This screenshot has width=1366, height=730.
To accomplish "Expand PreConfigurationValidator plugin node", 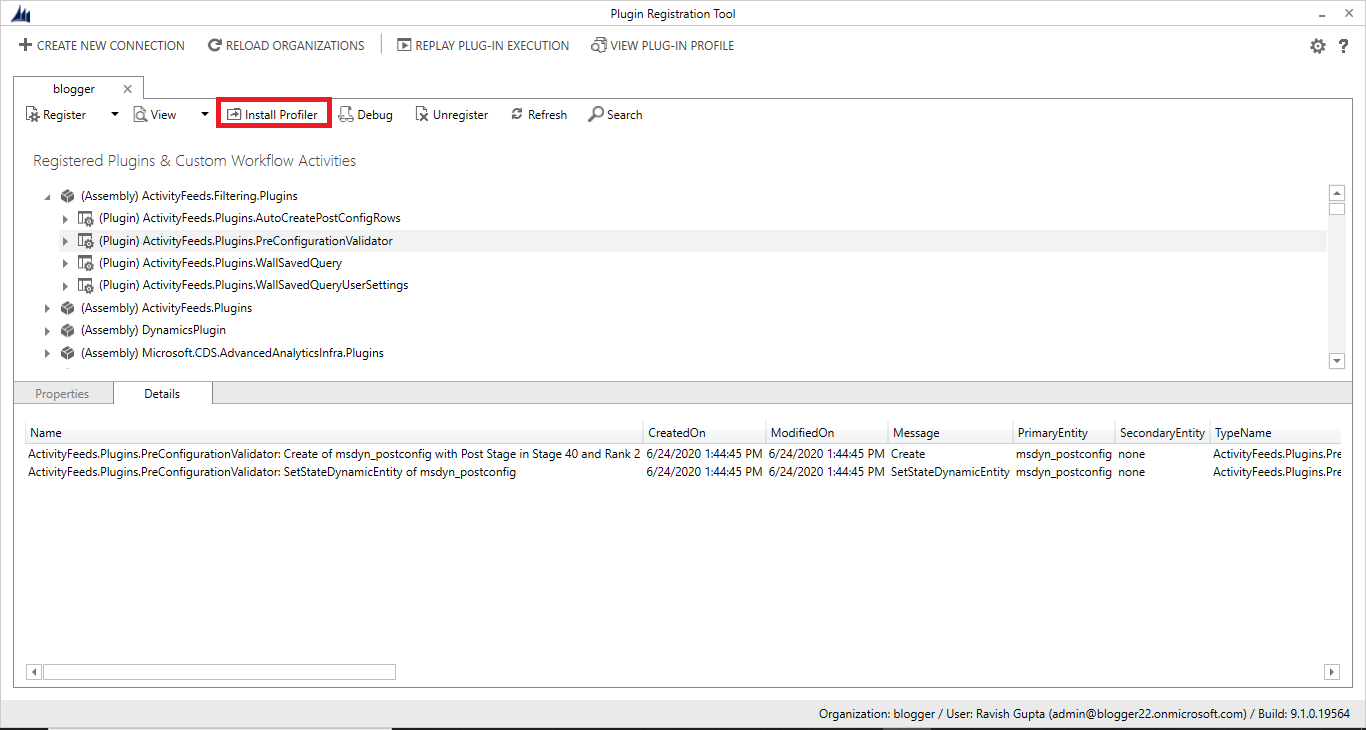I will 66,241.
